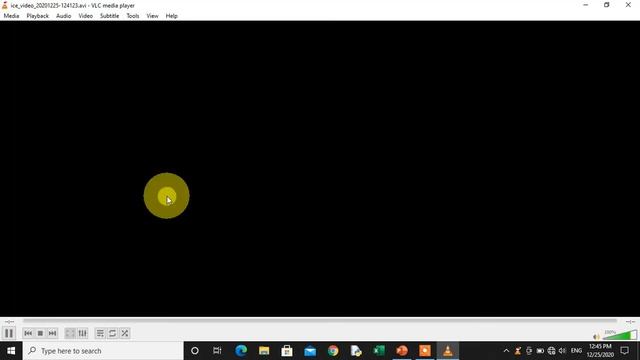640x360 pixels.
Task: Toggle loop repeat mode
Action: [112, 333]
